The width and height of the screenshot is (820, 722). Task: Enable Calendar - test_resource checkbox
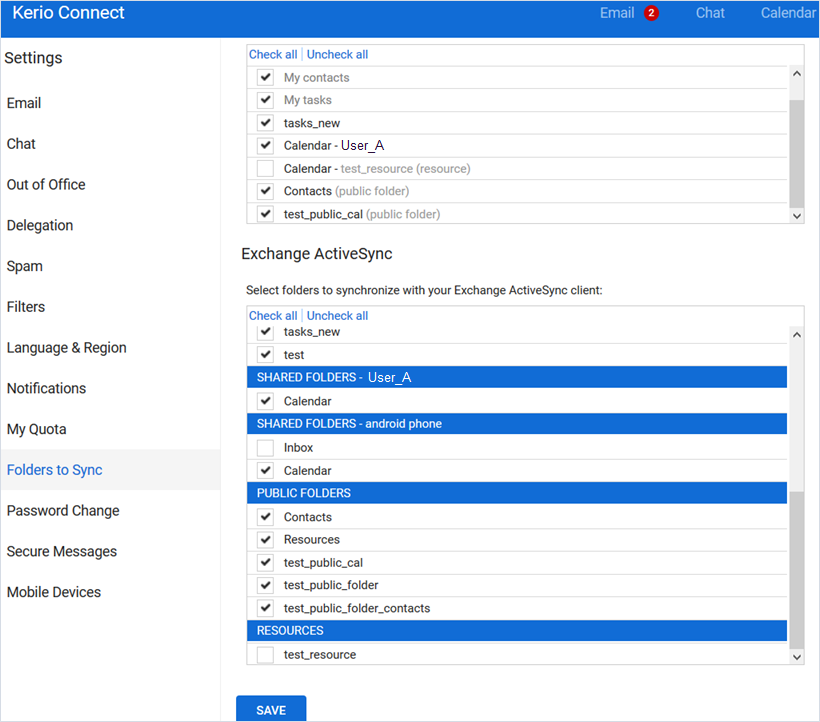tap(265, 169)
